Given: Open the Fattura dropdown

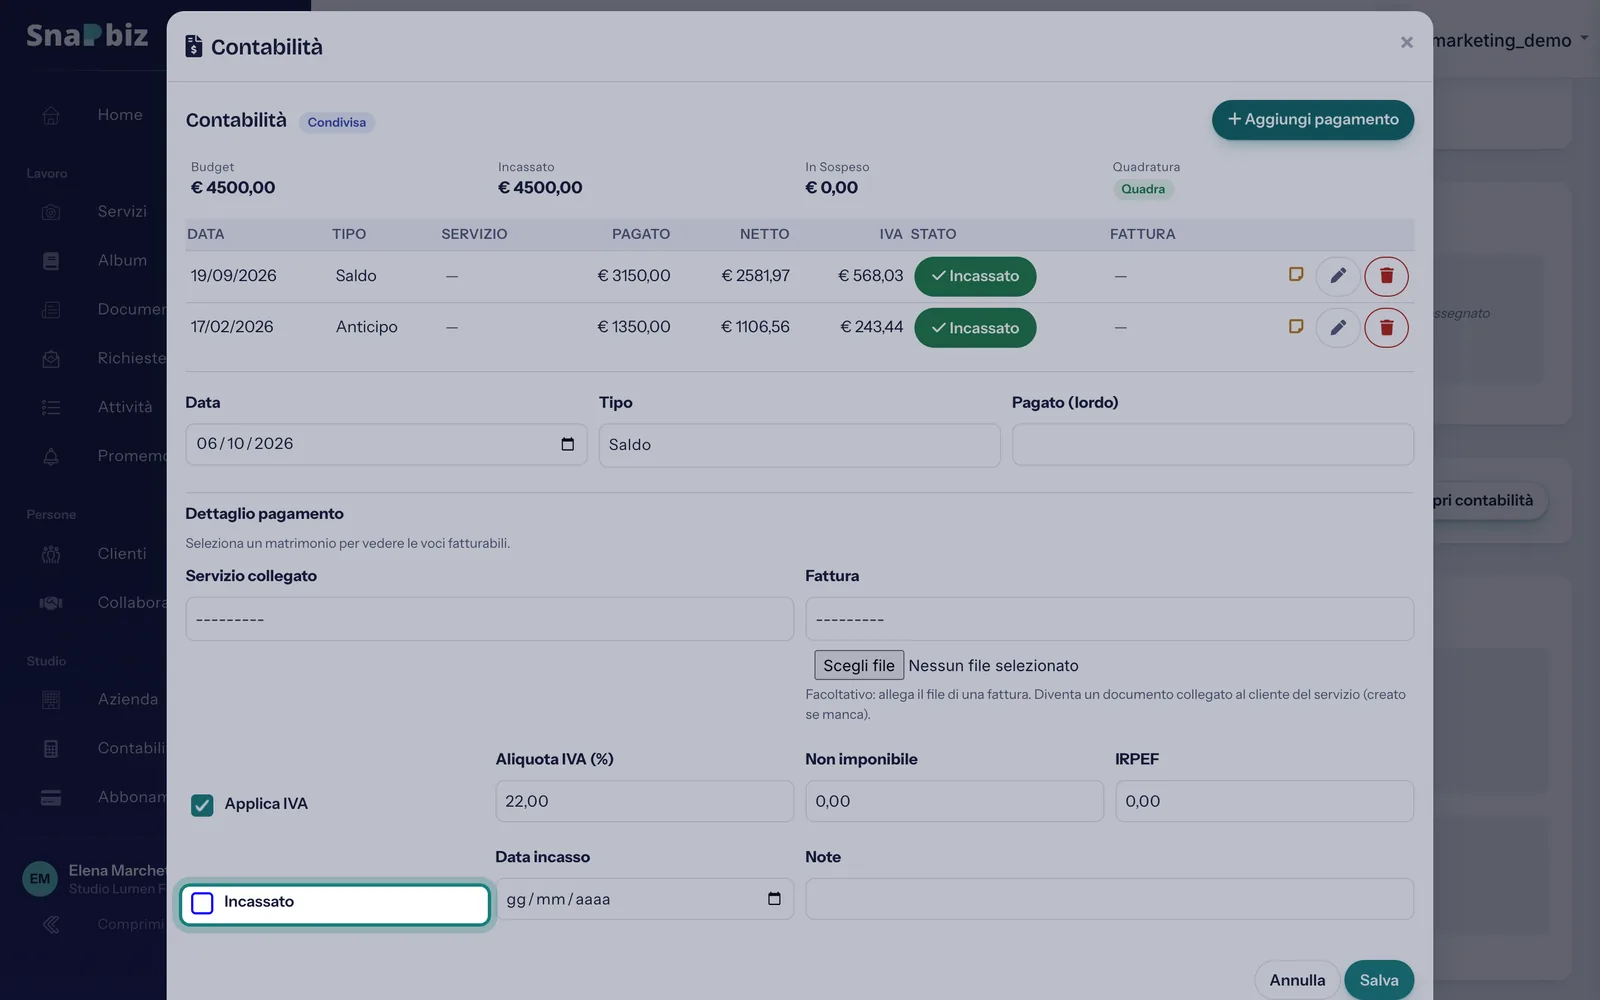Looking at the screenshot, I should click(1109, 619).
